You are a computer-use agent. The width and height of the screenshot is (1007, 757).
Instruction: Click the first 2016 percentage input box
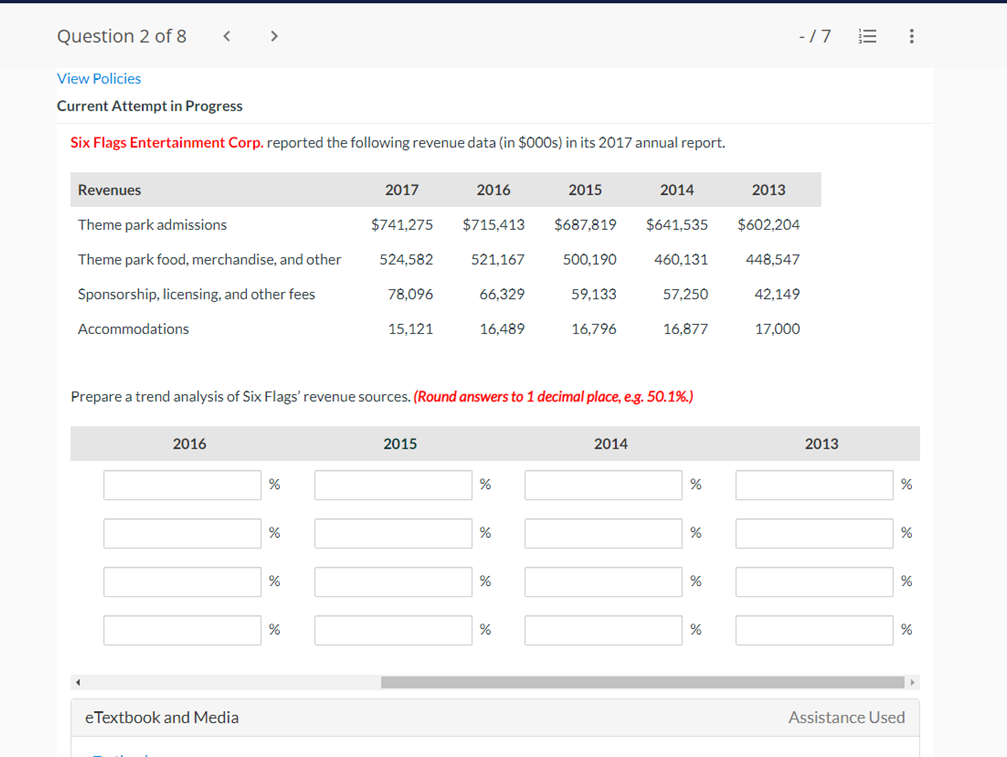click(x=182, y=484)
